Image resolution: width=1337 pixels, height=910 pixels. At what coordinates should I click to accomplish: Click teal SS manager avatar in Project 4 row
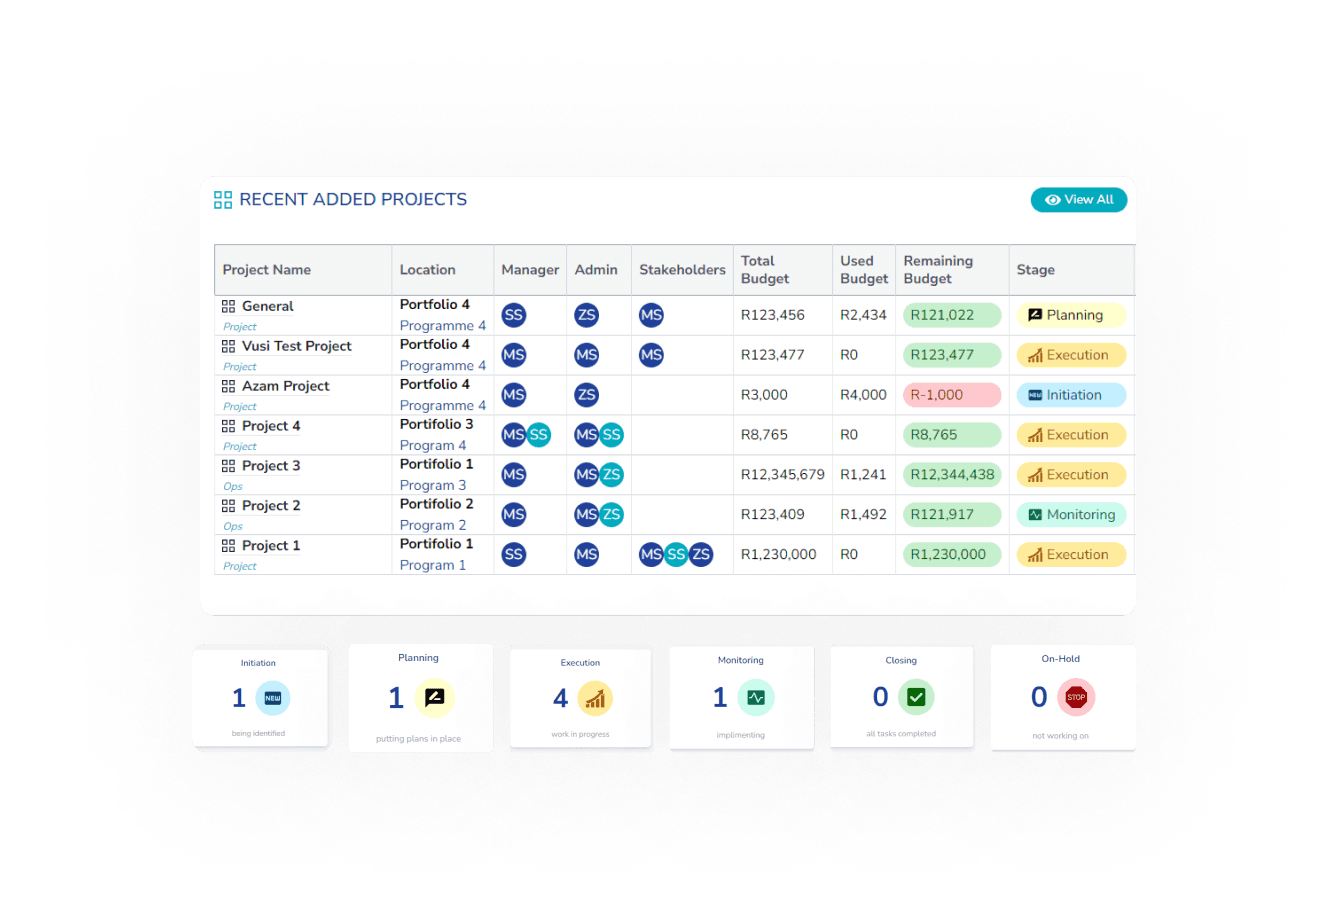pyautogui.click(x=539, y=435)
